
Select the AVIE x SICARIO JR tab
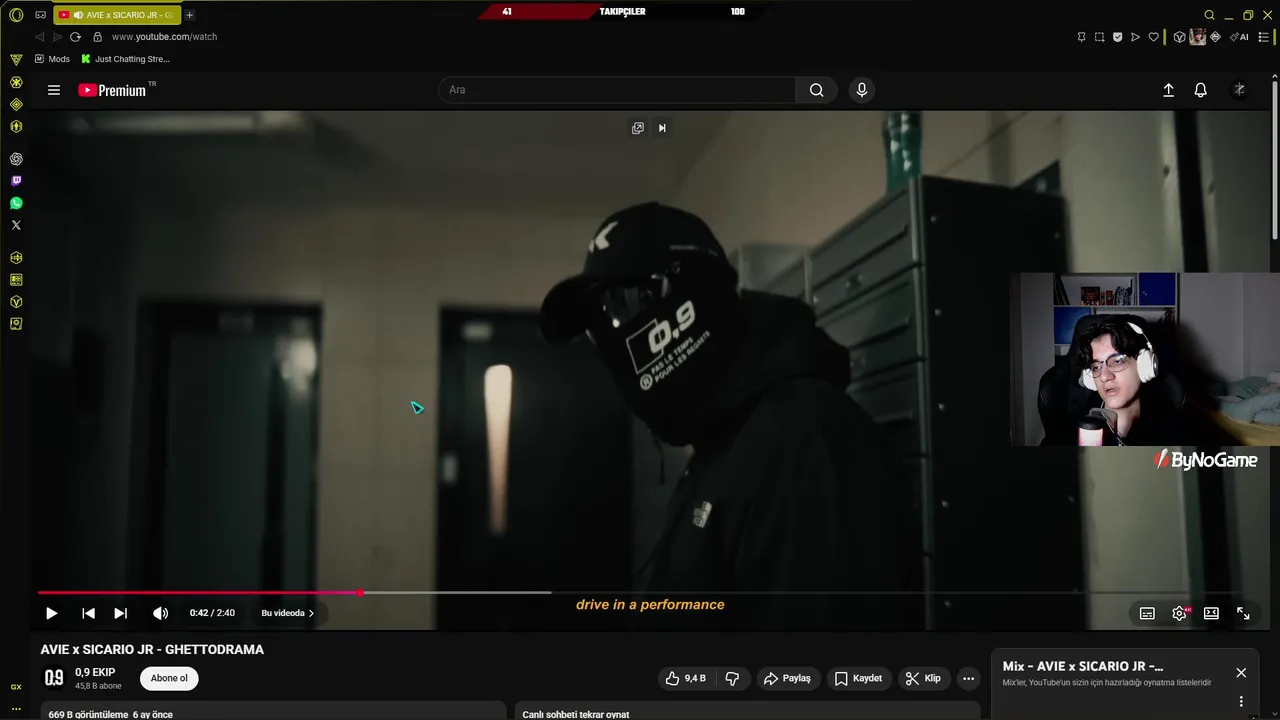(x=117, y=15)
